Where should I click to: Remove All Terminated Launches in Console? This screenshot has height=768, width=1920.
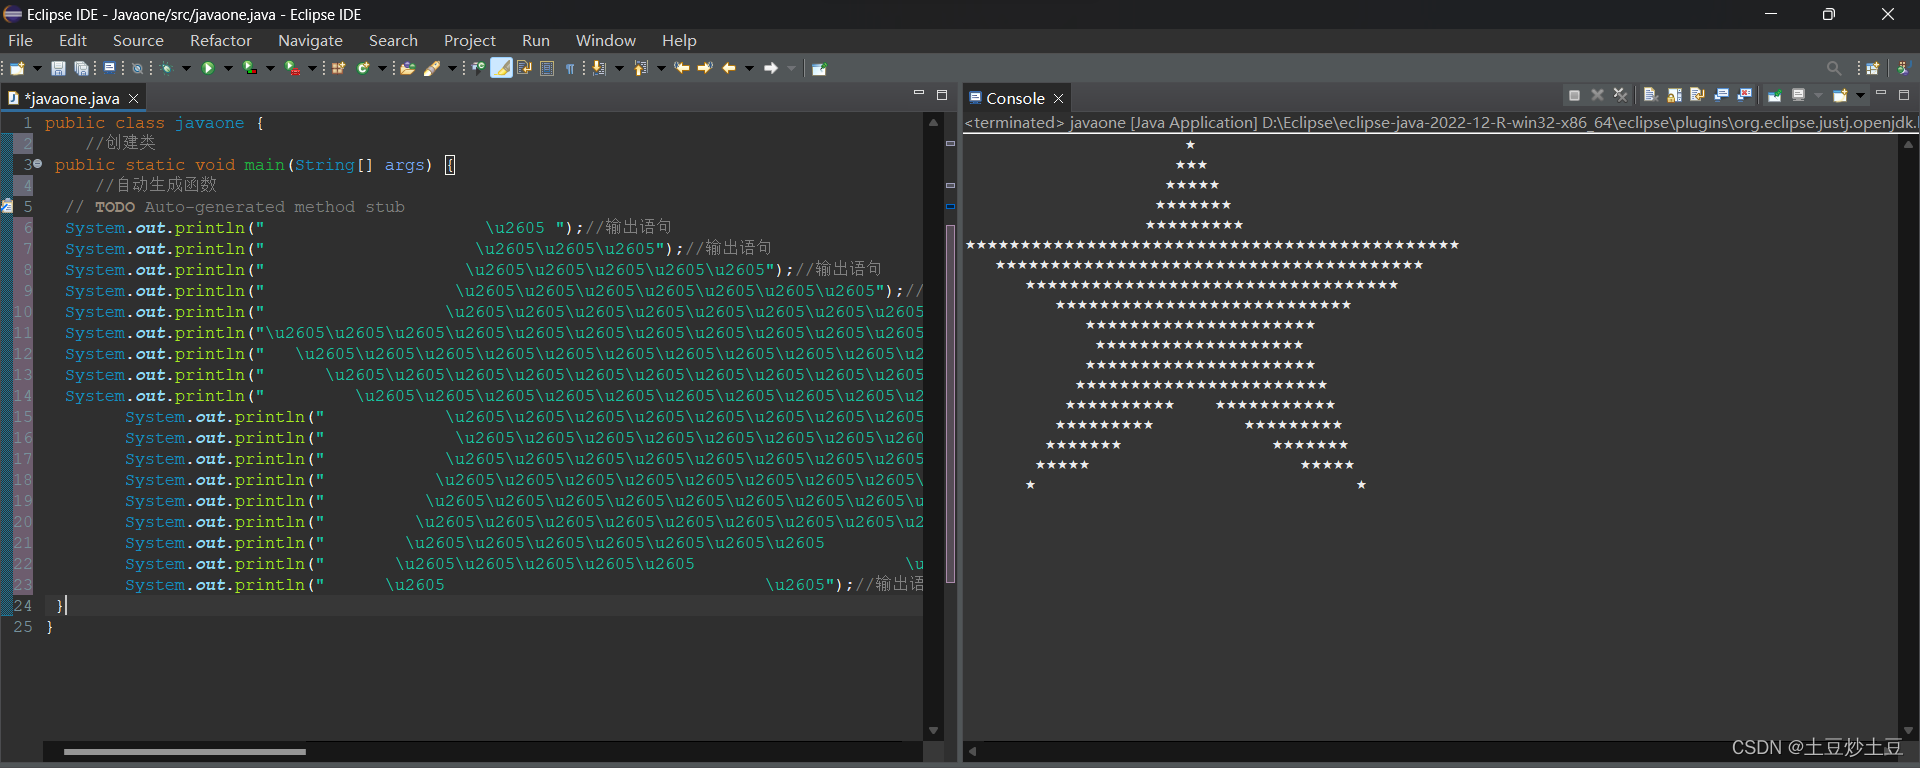1620,95
